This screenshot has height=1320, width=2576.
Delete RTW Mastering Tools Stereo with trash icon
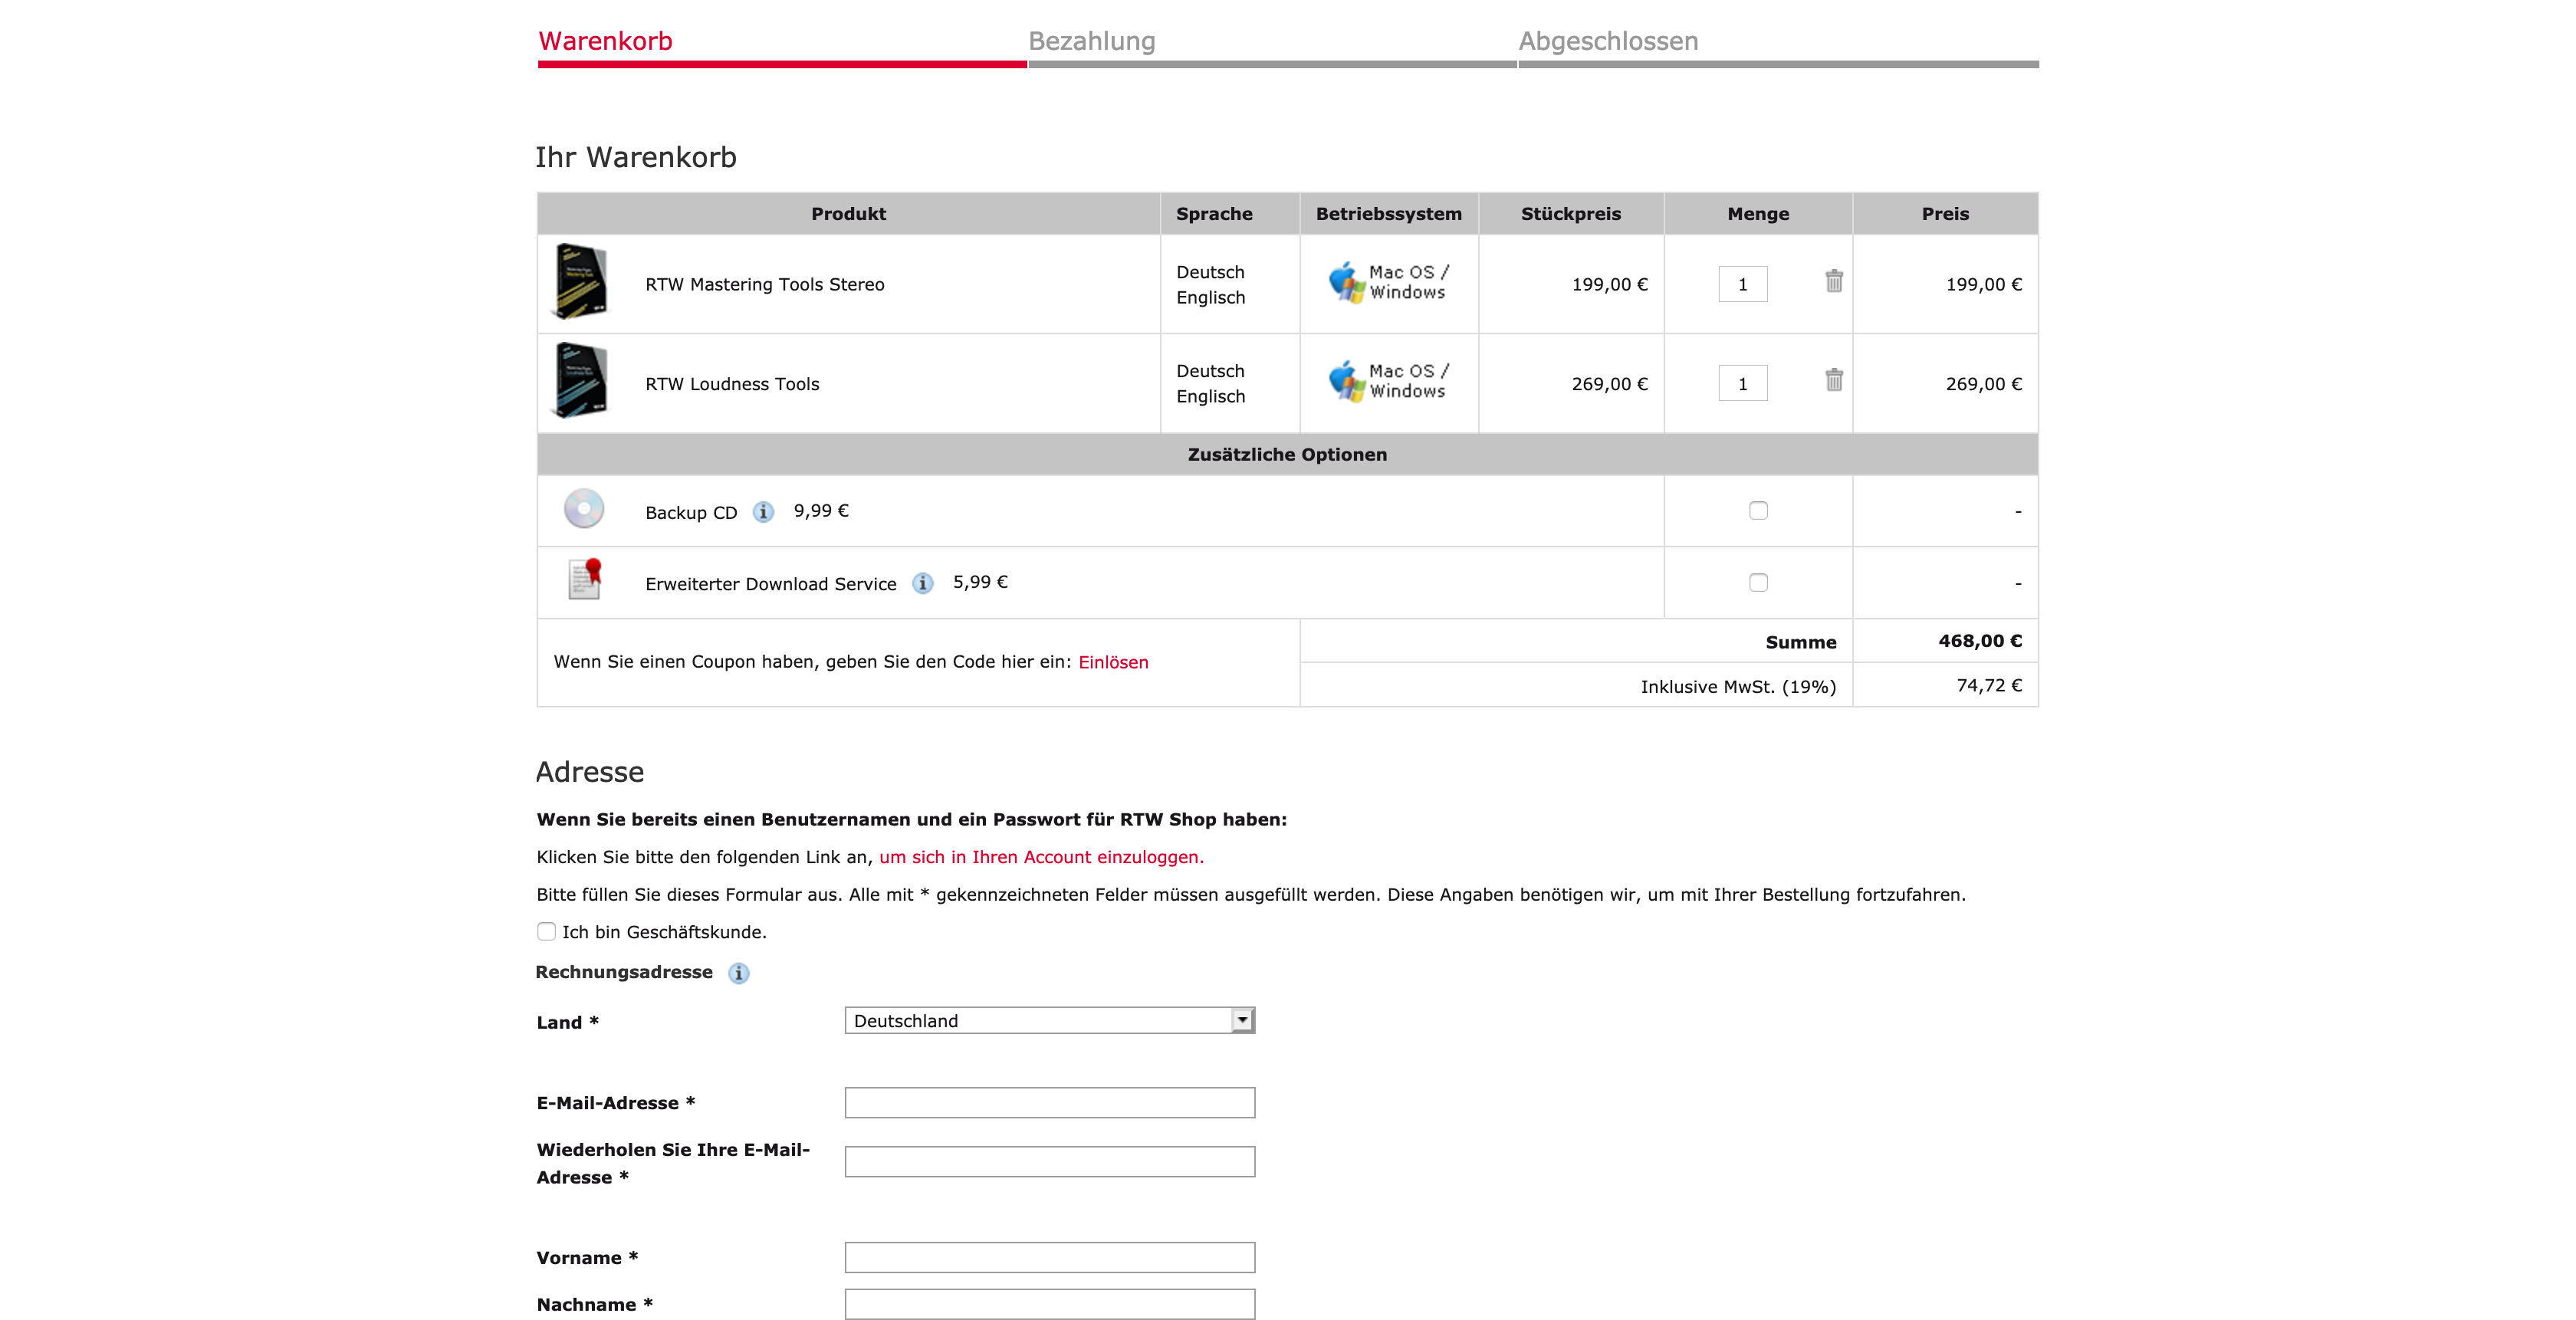1833,281
